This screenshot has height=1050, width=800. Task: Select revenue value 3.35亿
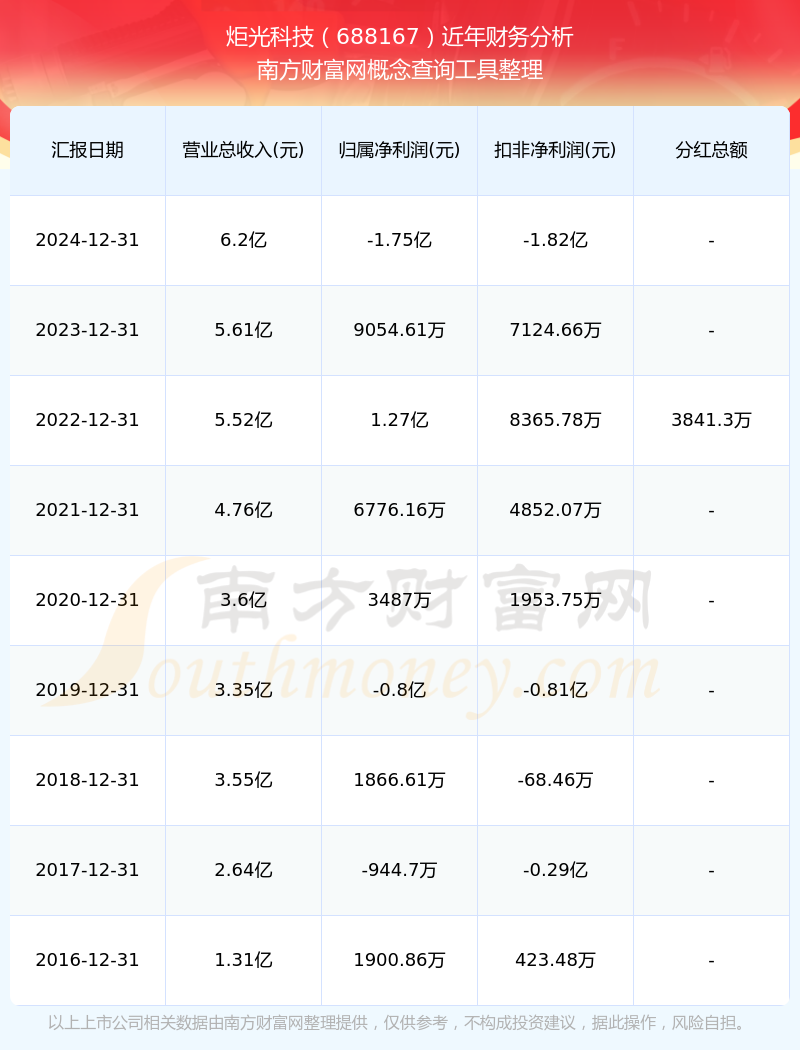point(243,690)
